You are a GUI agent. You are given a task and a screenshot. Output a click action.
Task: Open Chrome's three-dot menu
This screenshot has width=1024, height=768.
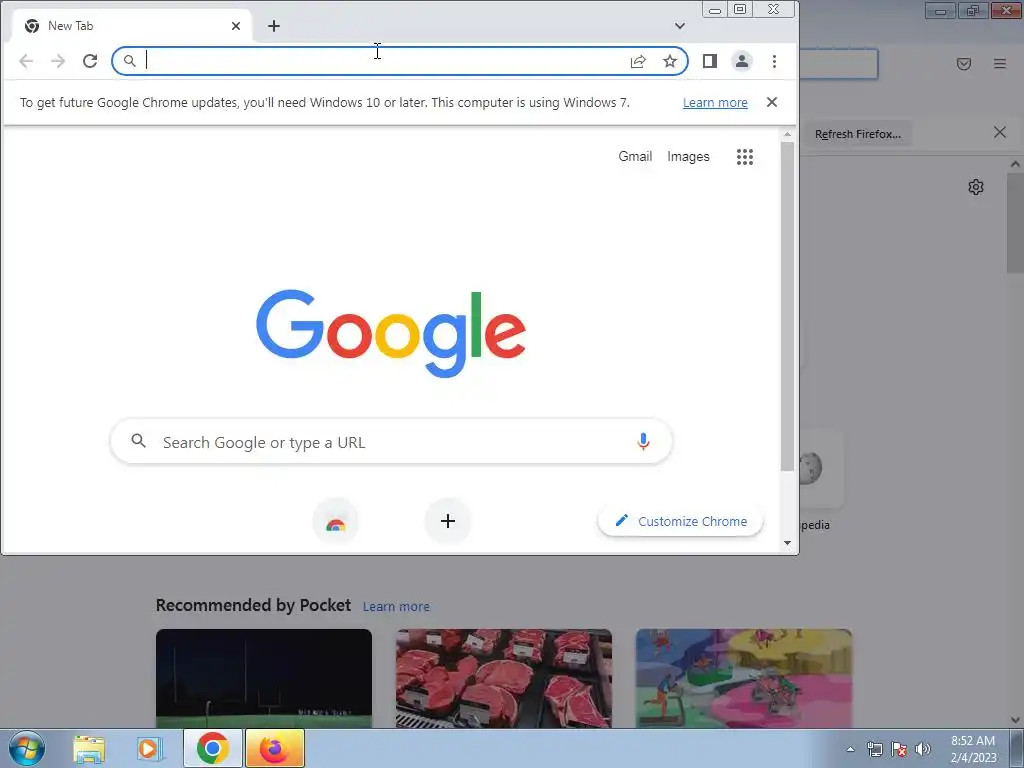pos(775,61)
